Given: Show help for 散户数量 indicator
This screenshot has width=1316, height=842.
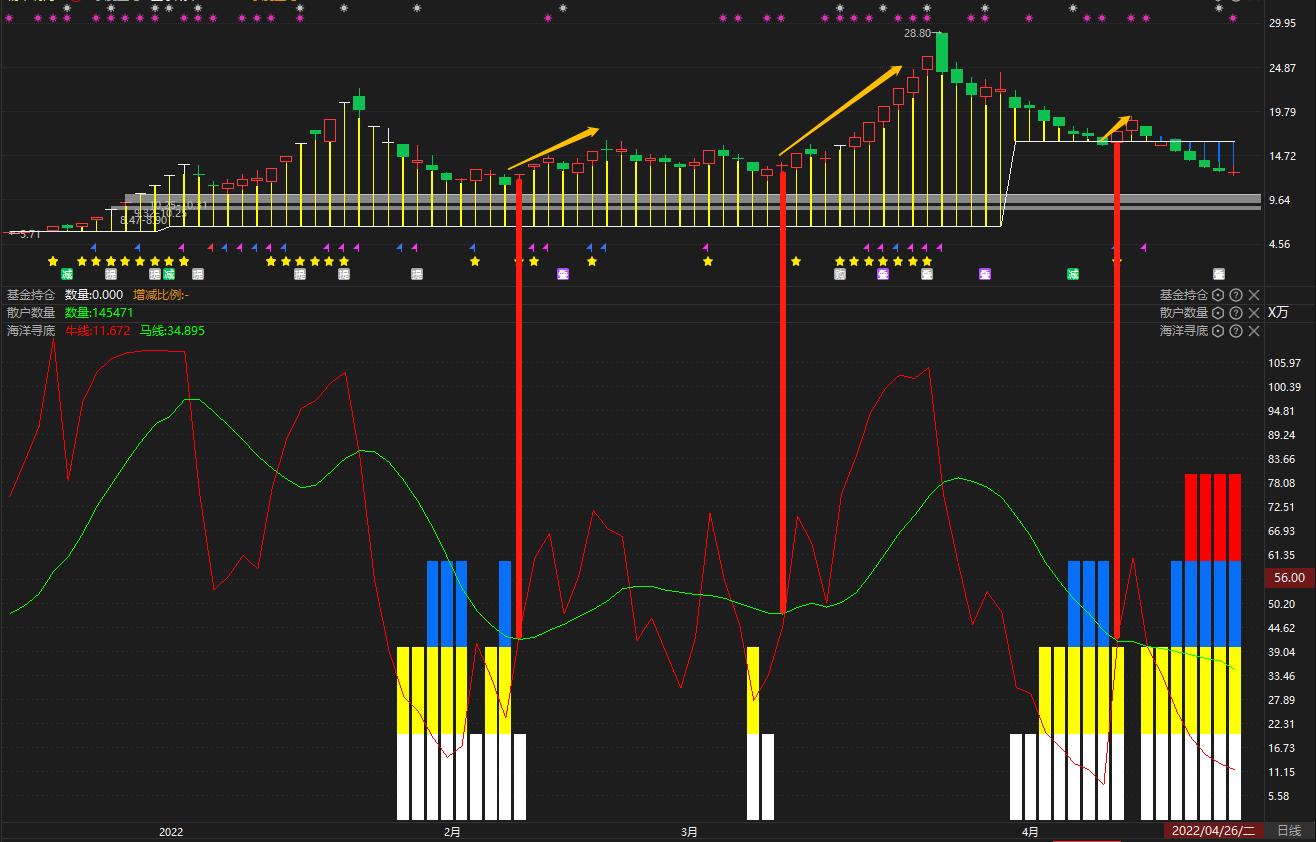Looking at the screenshot, I should (1236, 313).
